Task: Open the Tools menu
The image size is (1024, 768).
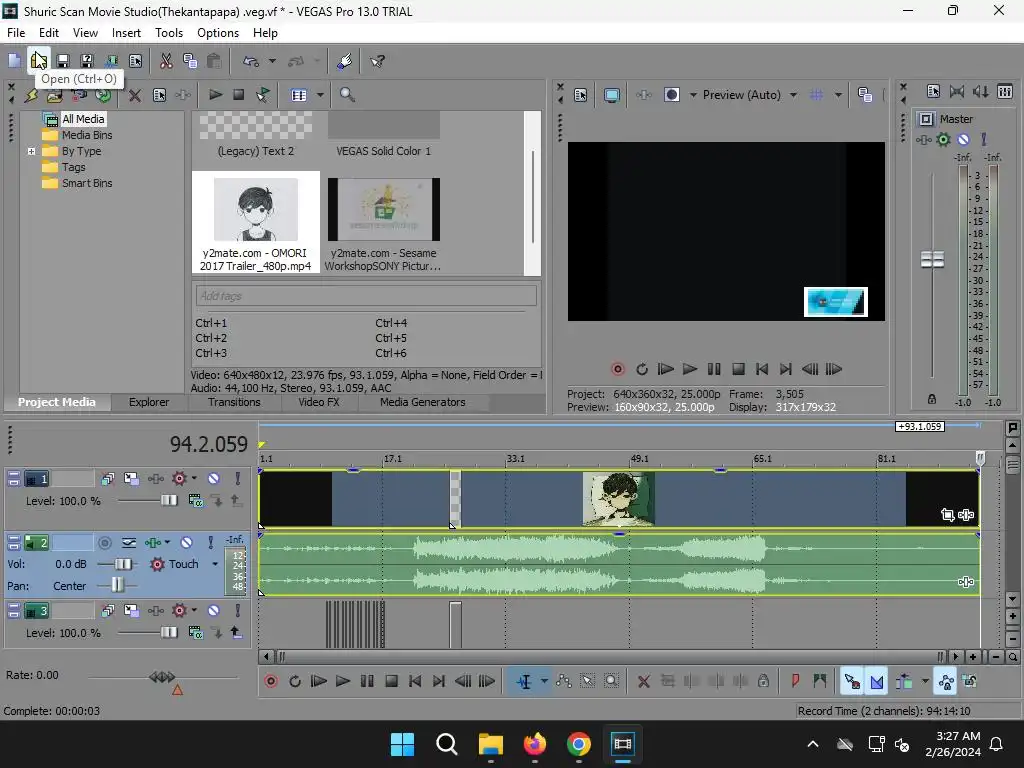Action: (x=168, y=33)
